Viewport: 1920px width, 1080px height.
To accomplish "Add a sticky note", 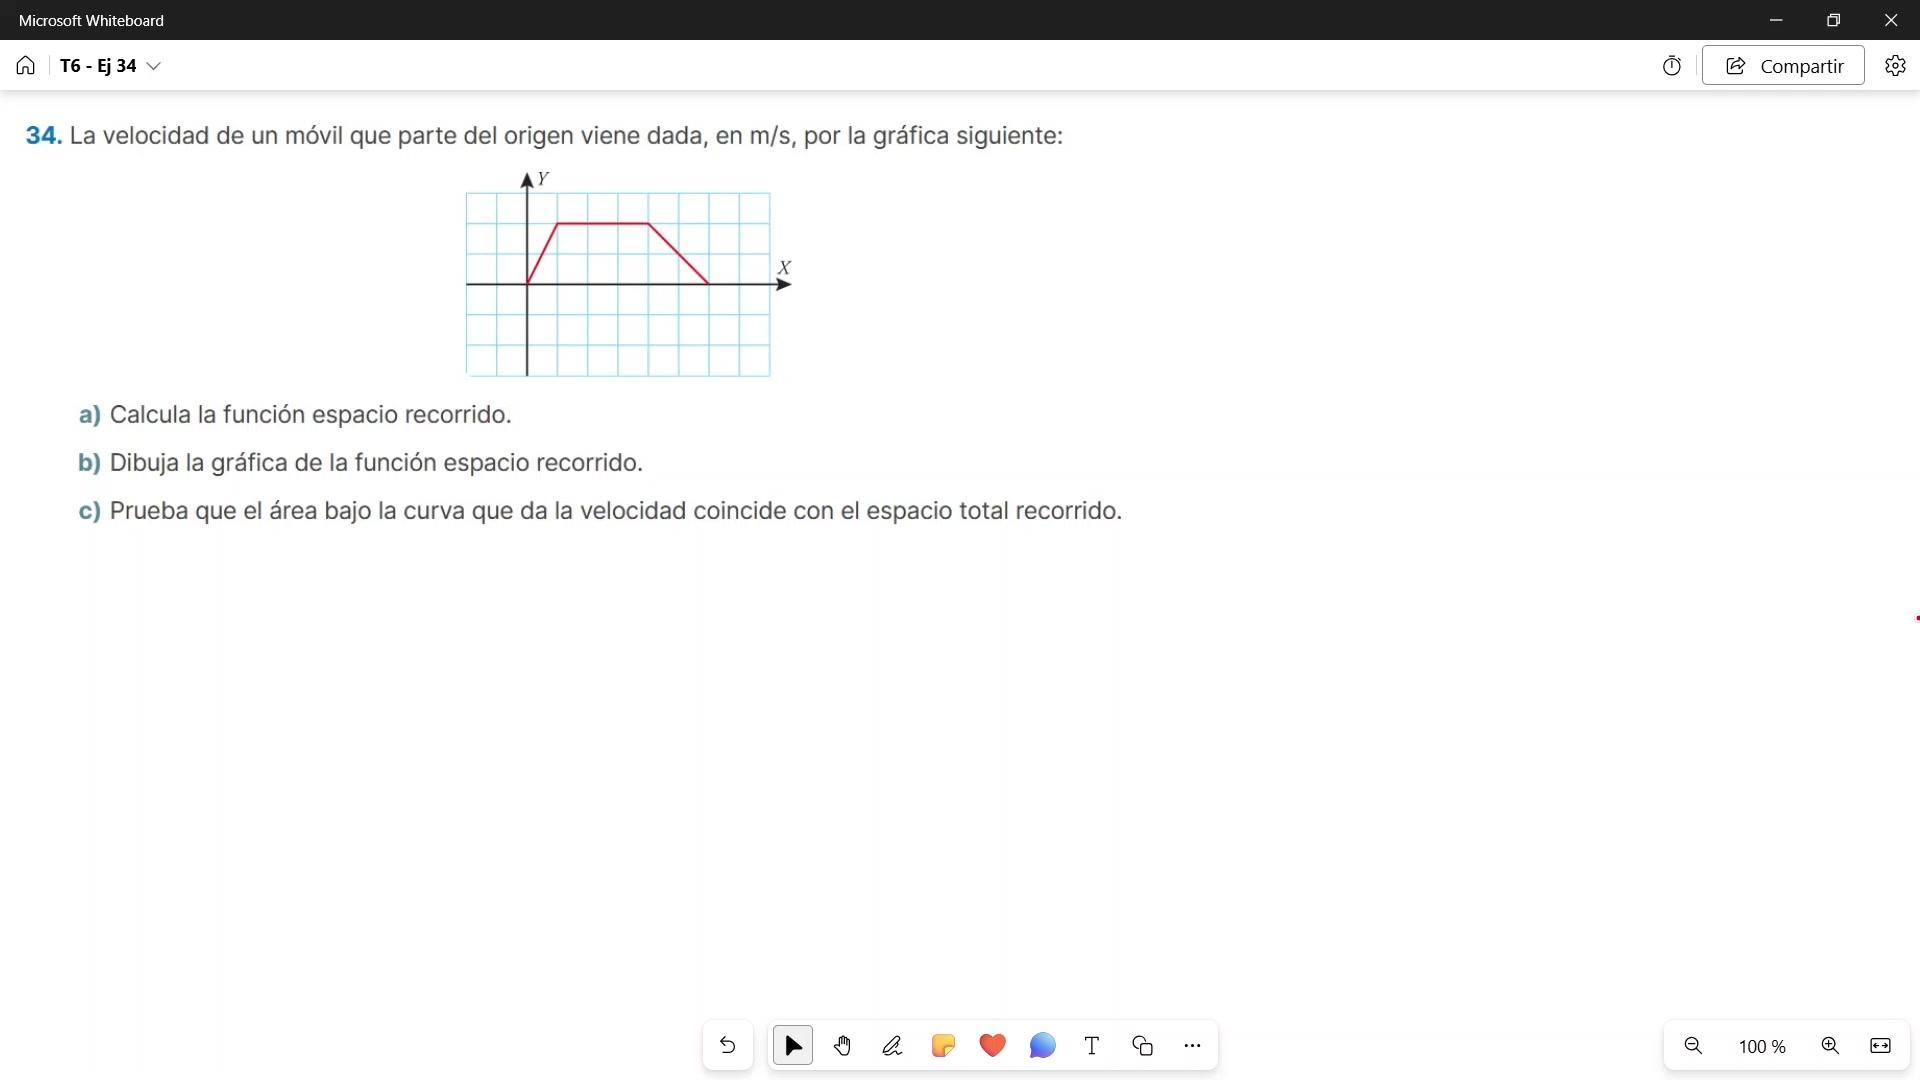I will pos(942,1046).
